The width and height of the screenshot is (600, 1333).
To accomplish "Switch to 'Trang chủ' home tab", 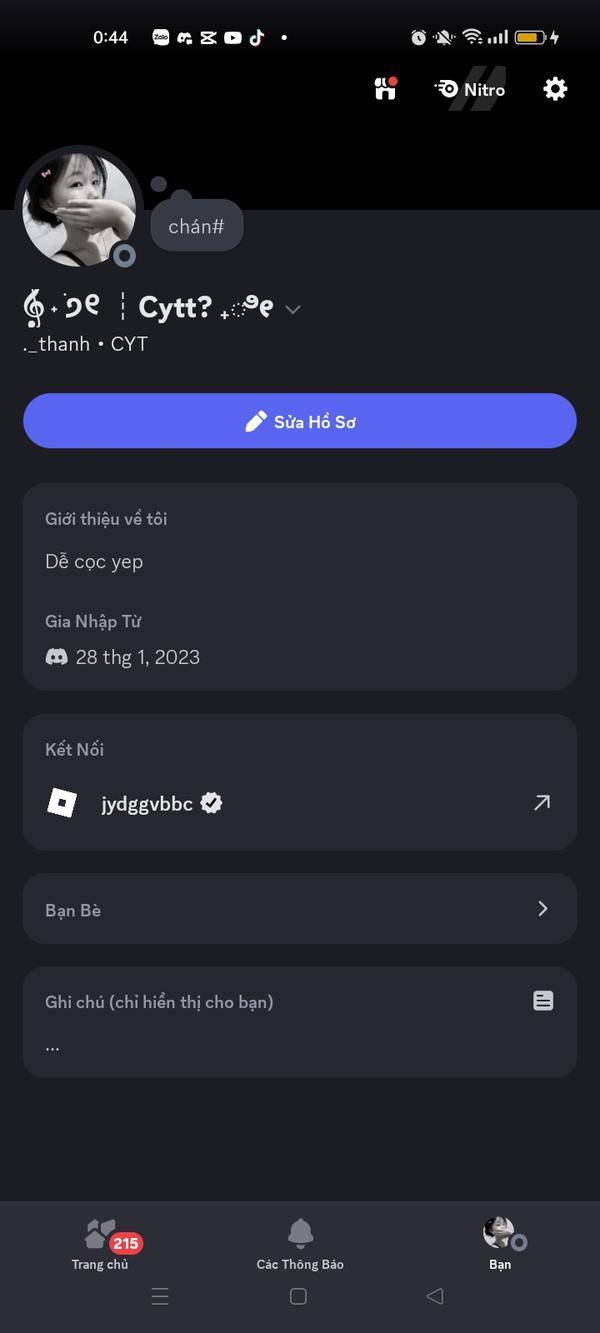I will coord(100,1244).
